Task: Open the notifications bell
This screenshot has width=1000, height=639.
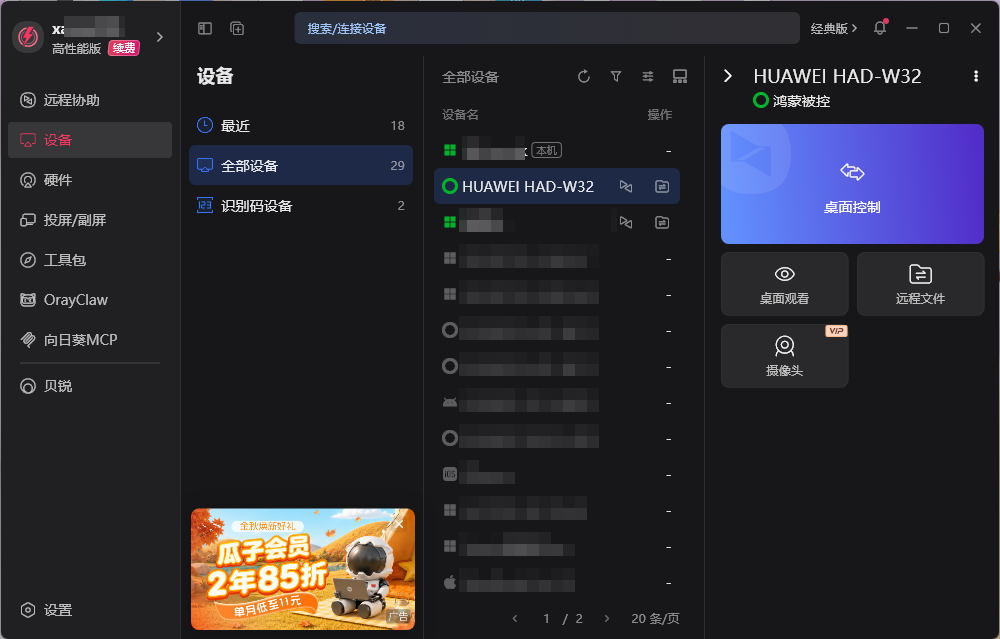Action: (880, 27)
